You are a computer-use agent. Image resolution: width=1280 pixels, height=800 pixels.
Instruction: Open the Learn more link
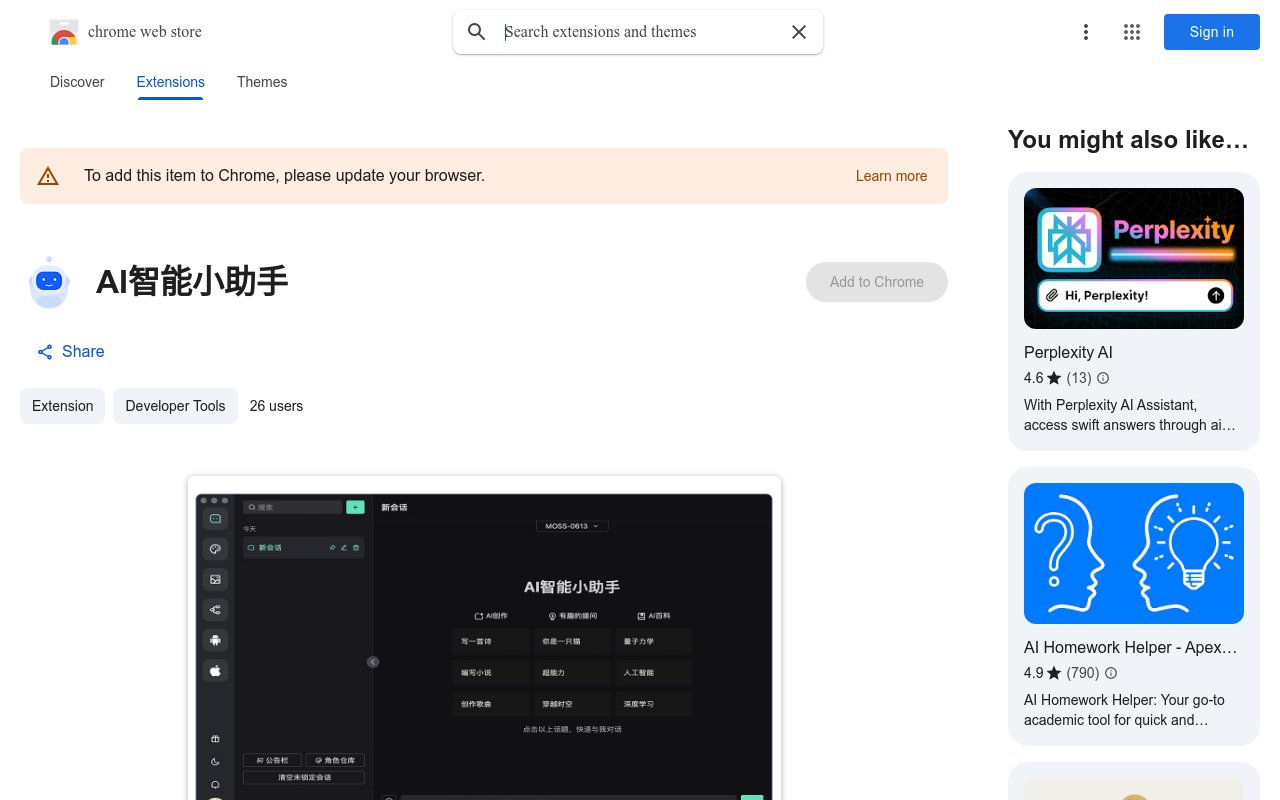[891, 176]
